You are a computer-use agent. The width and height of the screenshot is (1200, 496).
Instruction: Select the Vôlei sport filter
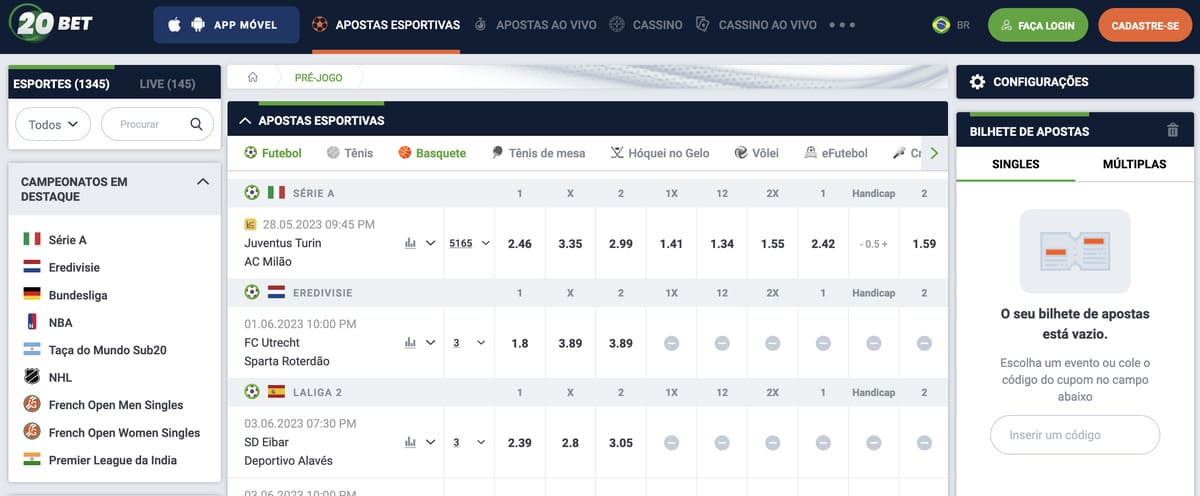(756, 153)
